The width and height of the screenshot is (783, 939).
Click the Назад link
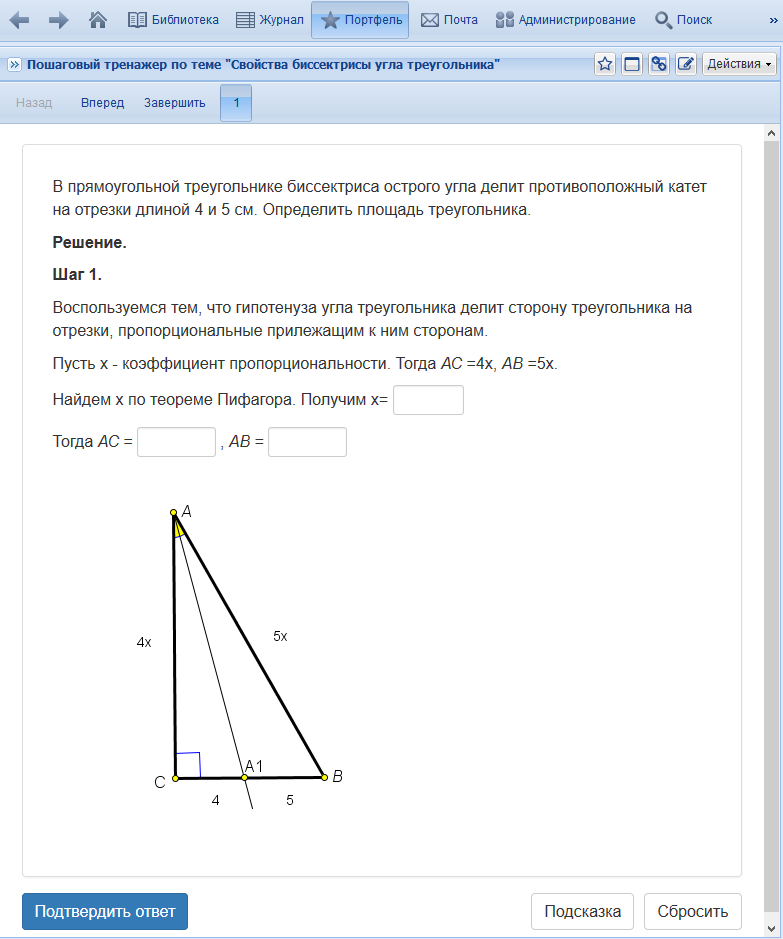pyautogui.click(x=34, y=102)
